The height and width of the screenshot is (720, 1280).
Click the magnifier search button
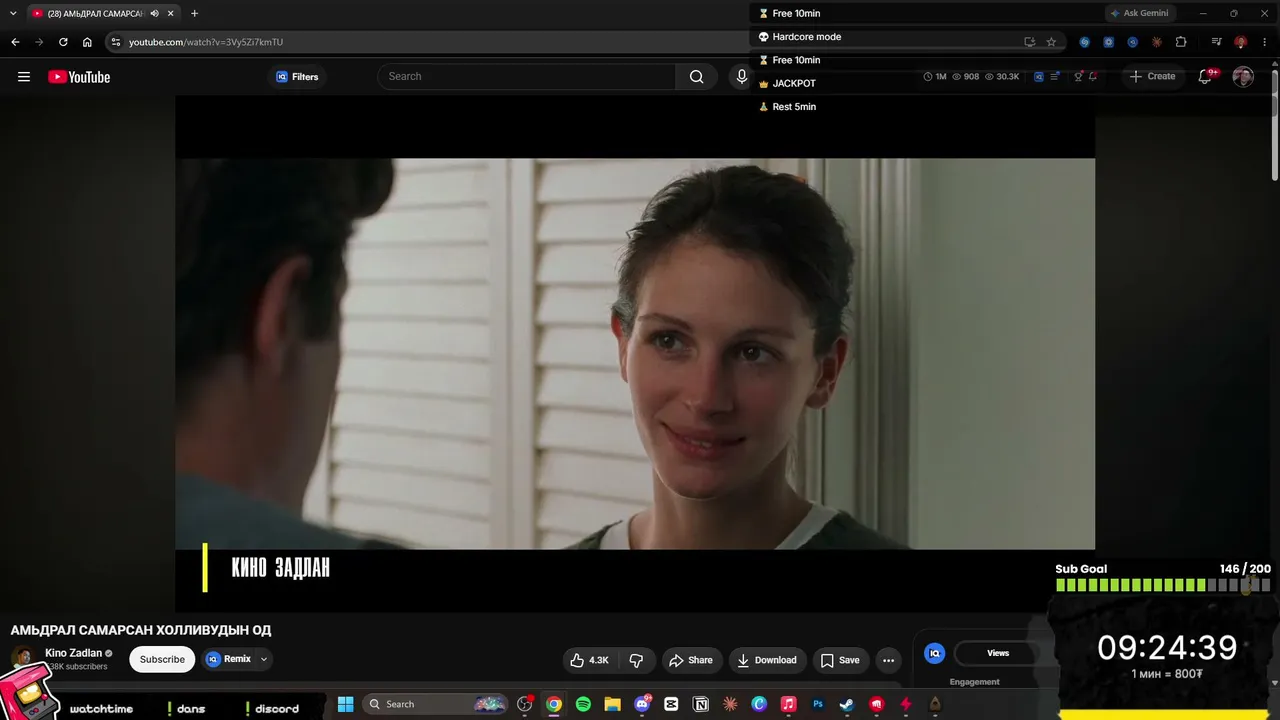pos(696,77)
